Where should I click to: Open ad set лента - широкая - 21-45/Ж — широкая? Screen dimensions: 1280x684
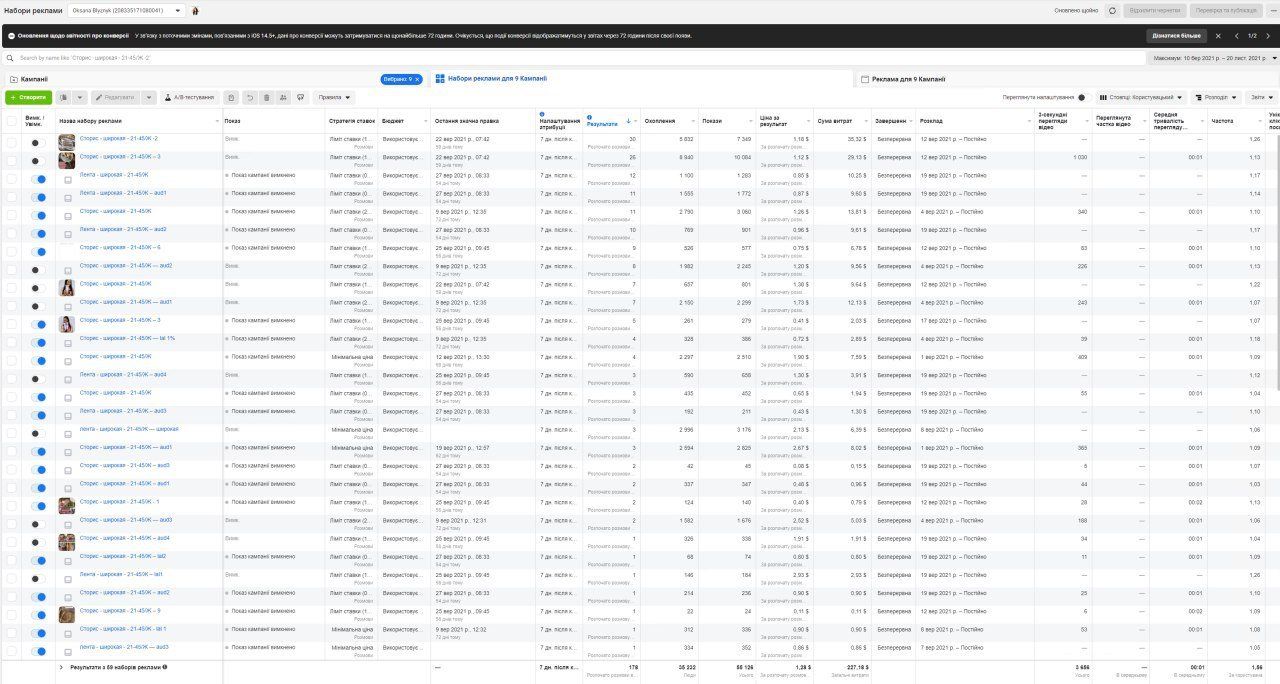(129, 429)
